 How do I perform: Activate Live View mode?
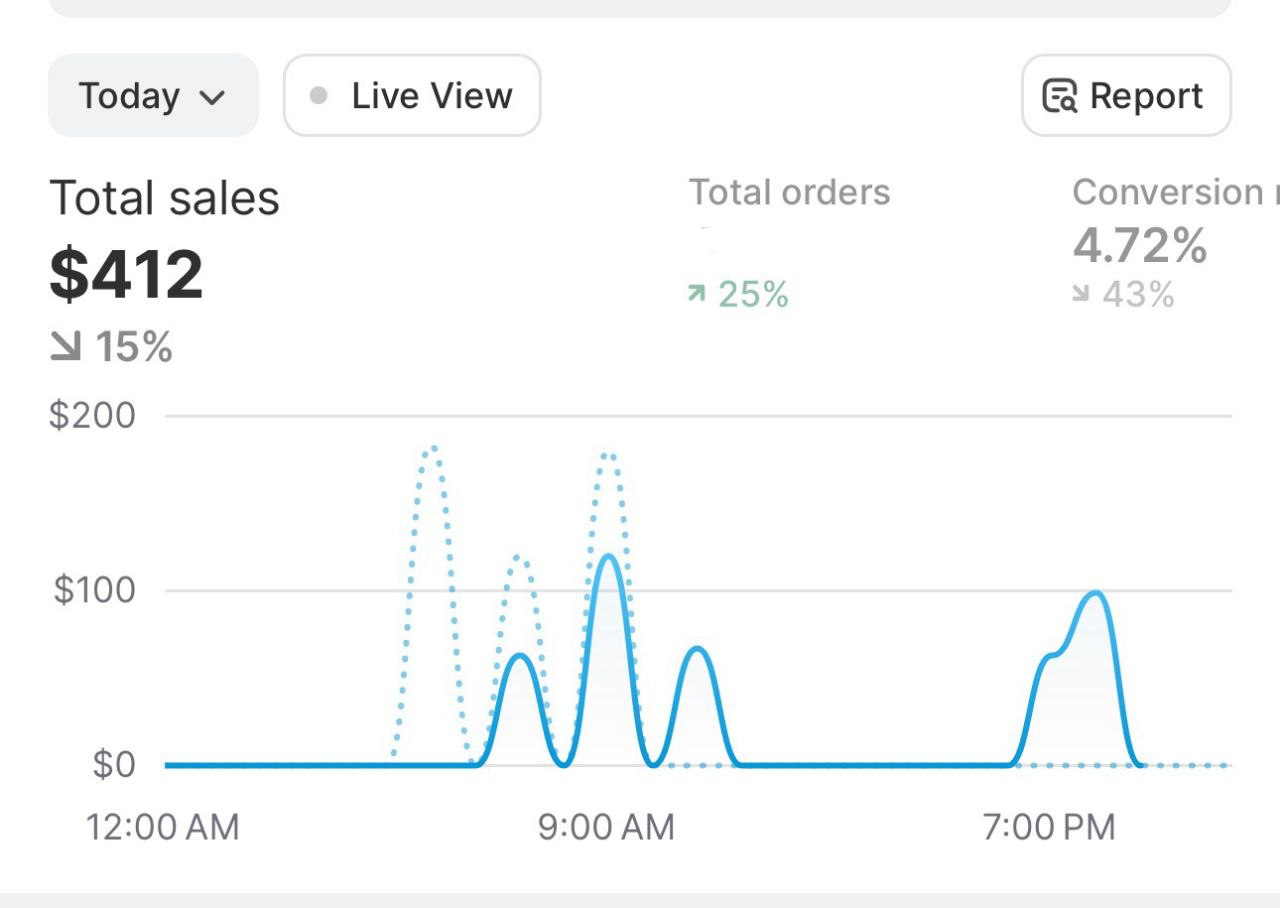411,96
